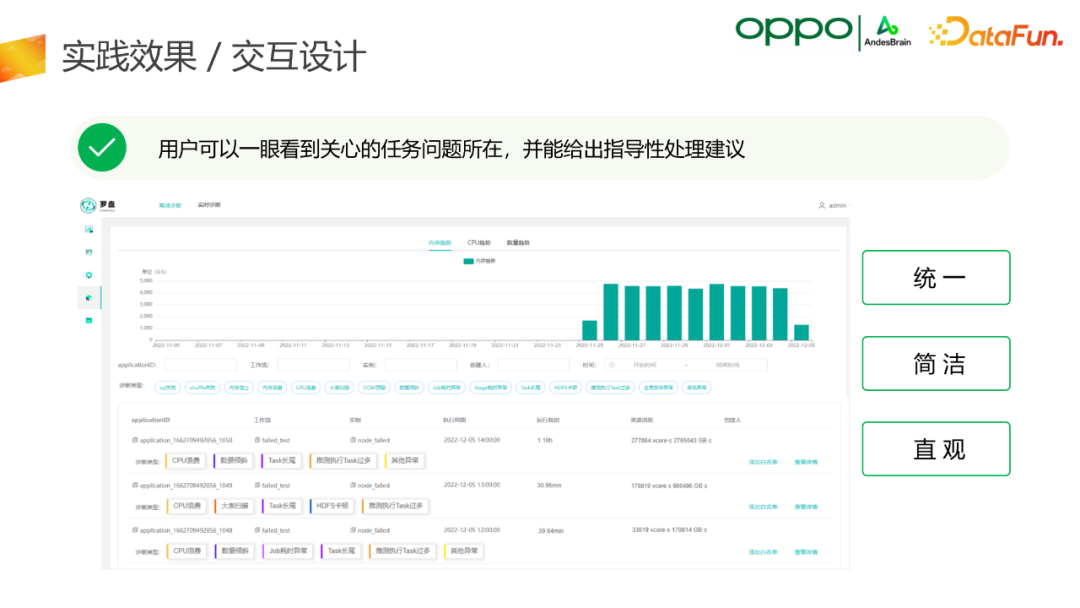Open the bar-chart icon in the left sidebar
This screenshot has height=608, width=1080.
tap(89, 252)
